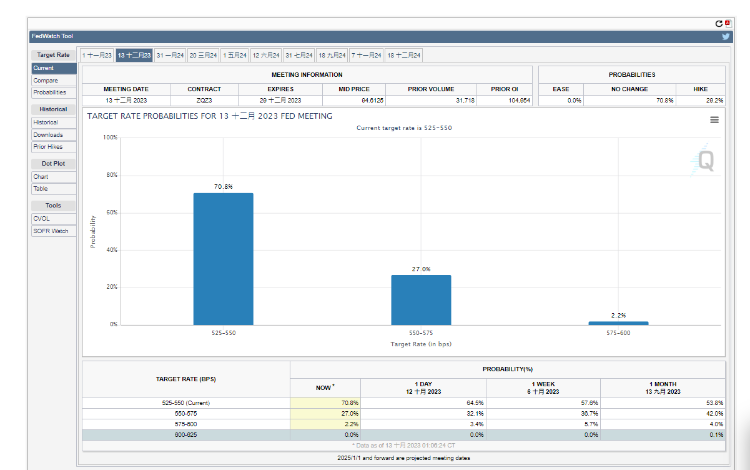Open the Historical sidebar item
Viewport: 750px width, 470px height.
[46, 122]
